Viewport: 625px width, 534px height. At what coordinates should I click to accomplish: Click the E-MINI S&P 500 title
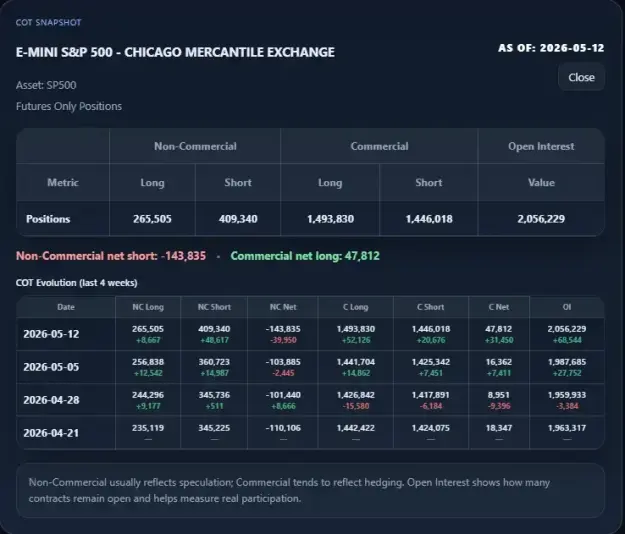pyautogui.click(x=175, y=52)
